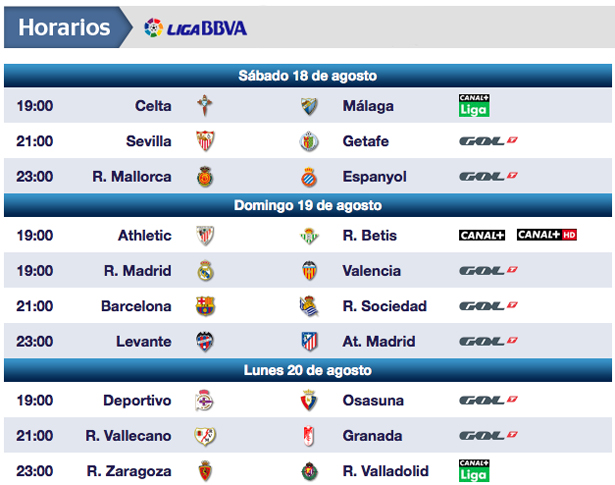Click the Canal+ HD channel logo
The image size is (615, 485).
[x=546, y=236]
